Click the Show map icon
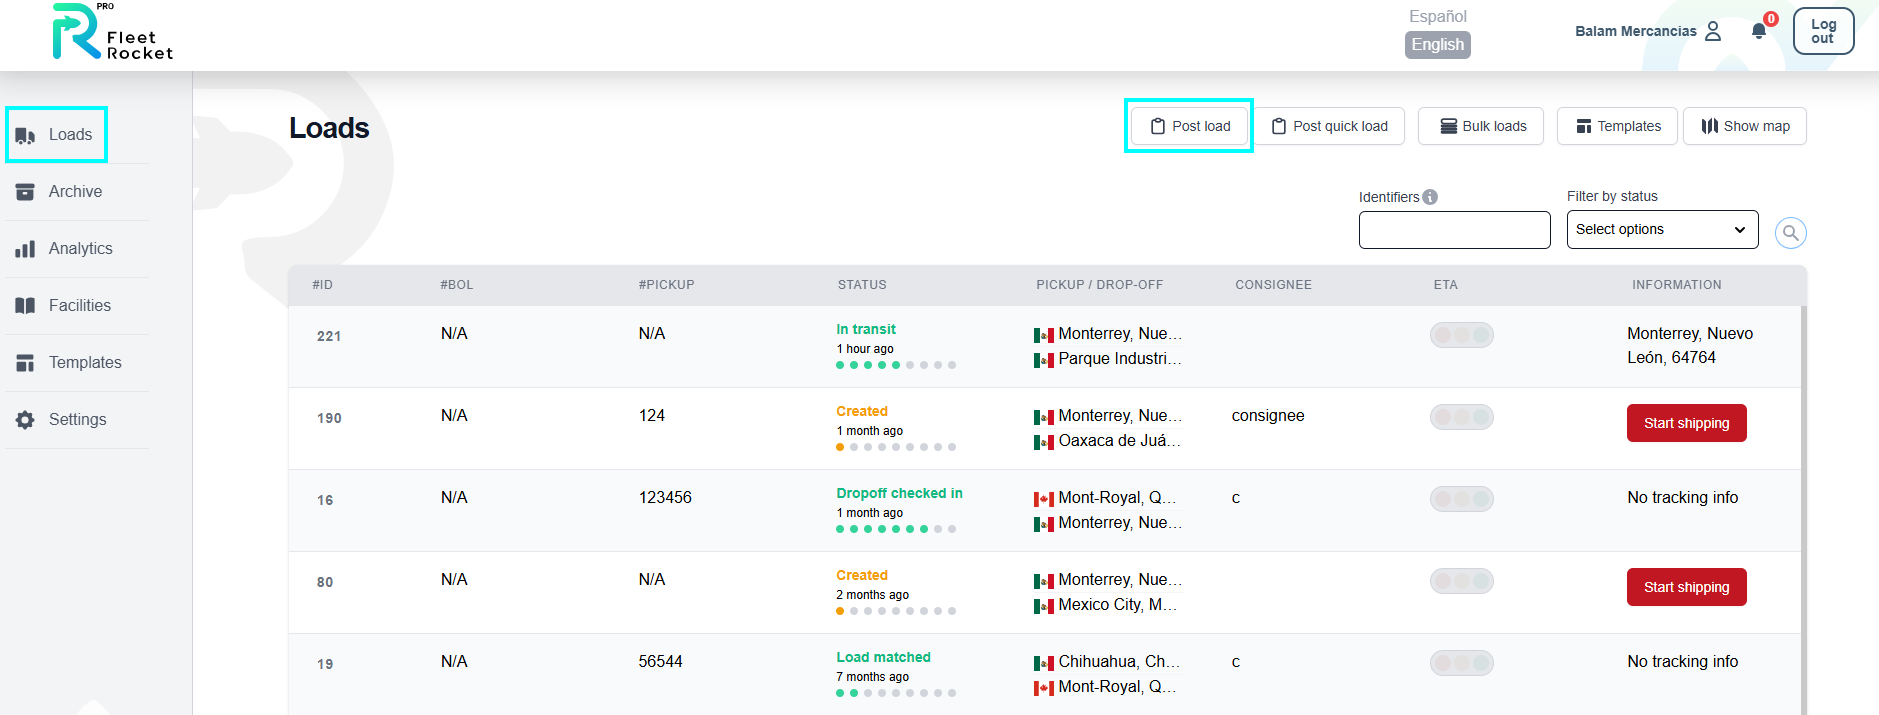The width and height of the screenshot is (1879, 715). (1710, 126)
